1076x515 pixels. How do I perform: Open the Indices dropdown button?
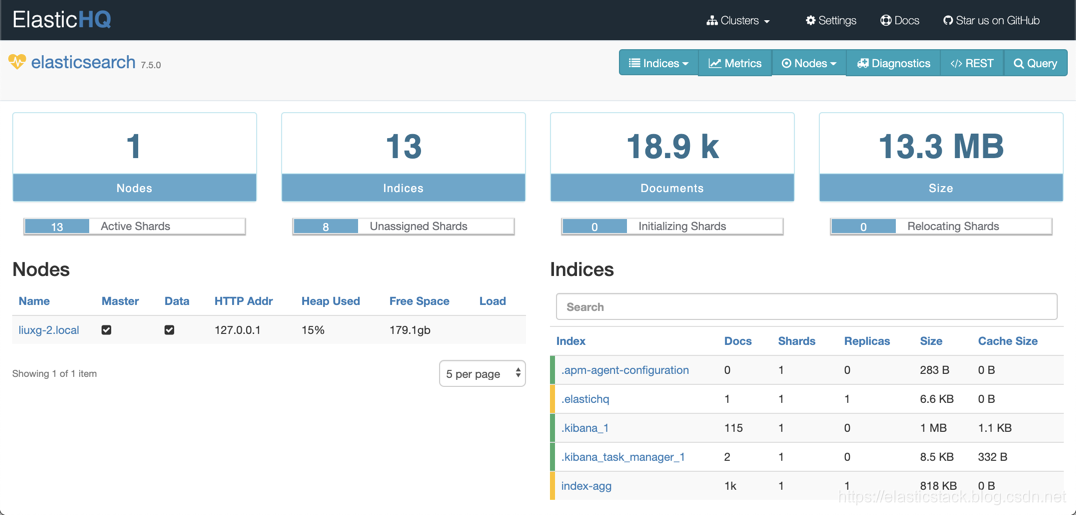point(659,62)
